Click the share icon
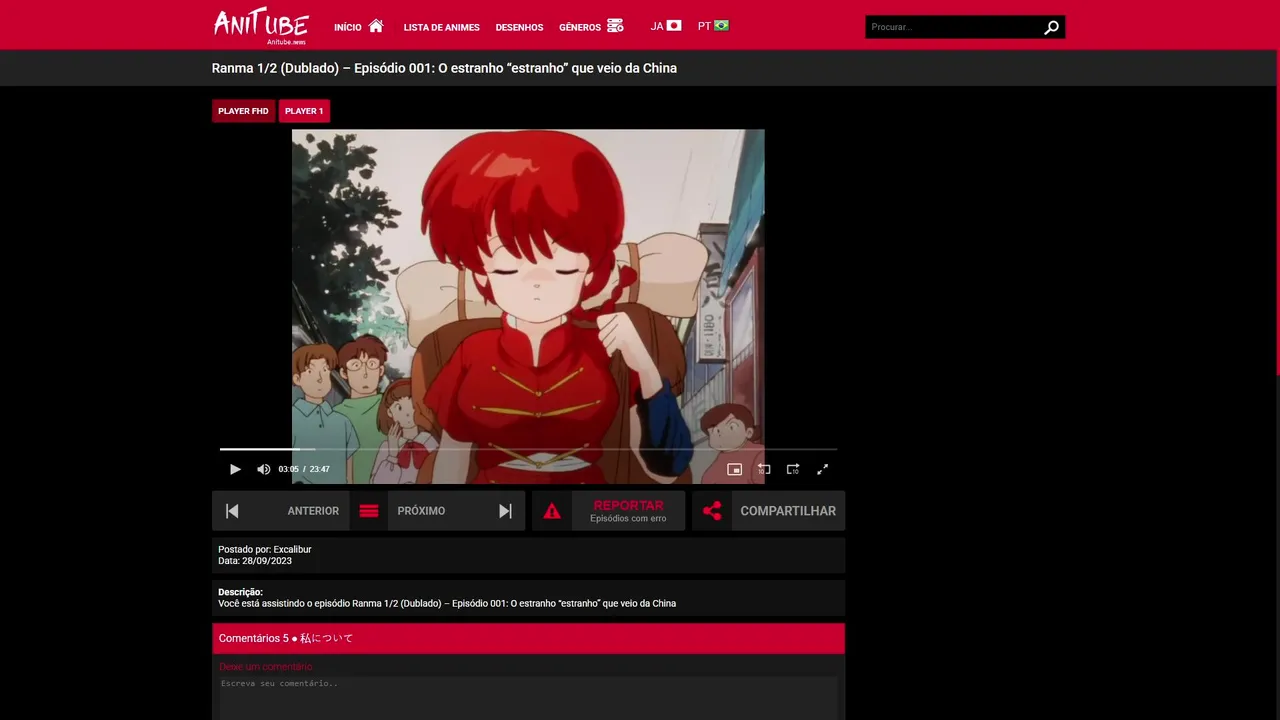Screen dimensions: 1280x720 click(x=712, y=511)
